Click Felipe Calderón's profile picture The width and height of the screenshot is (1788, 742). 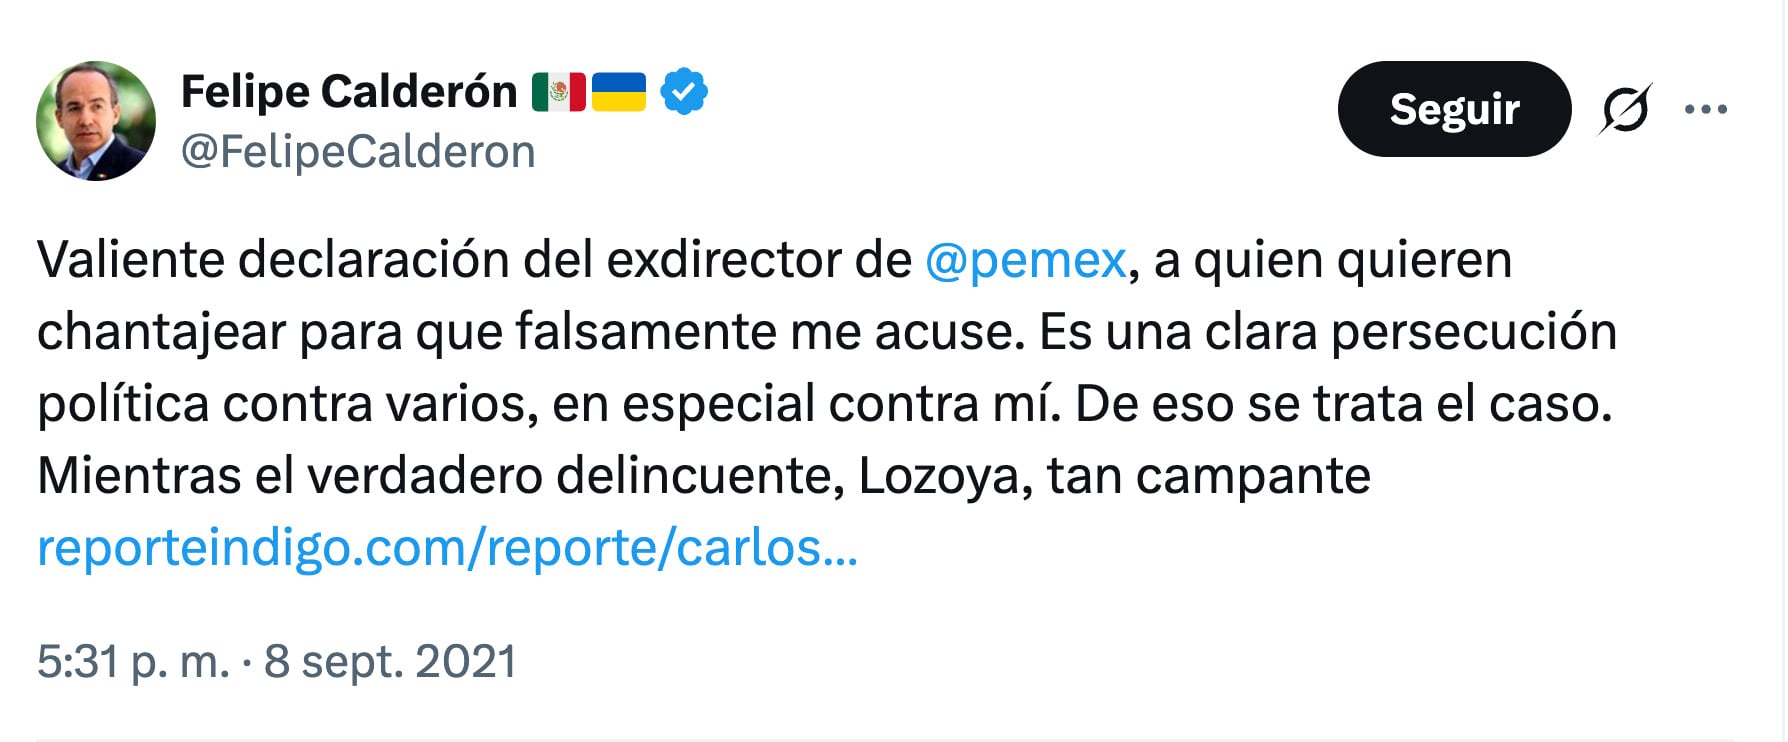tap(93, 112)
